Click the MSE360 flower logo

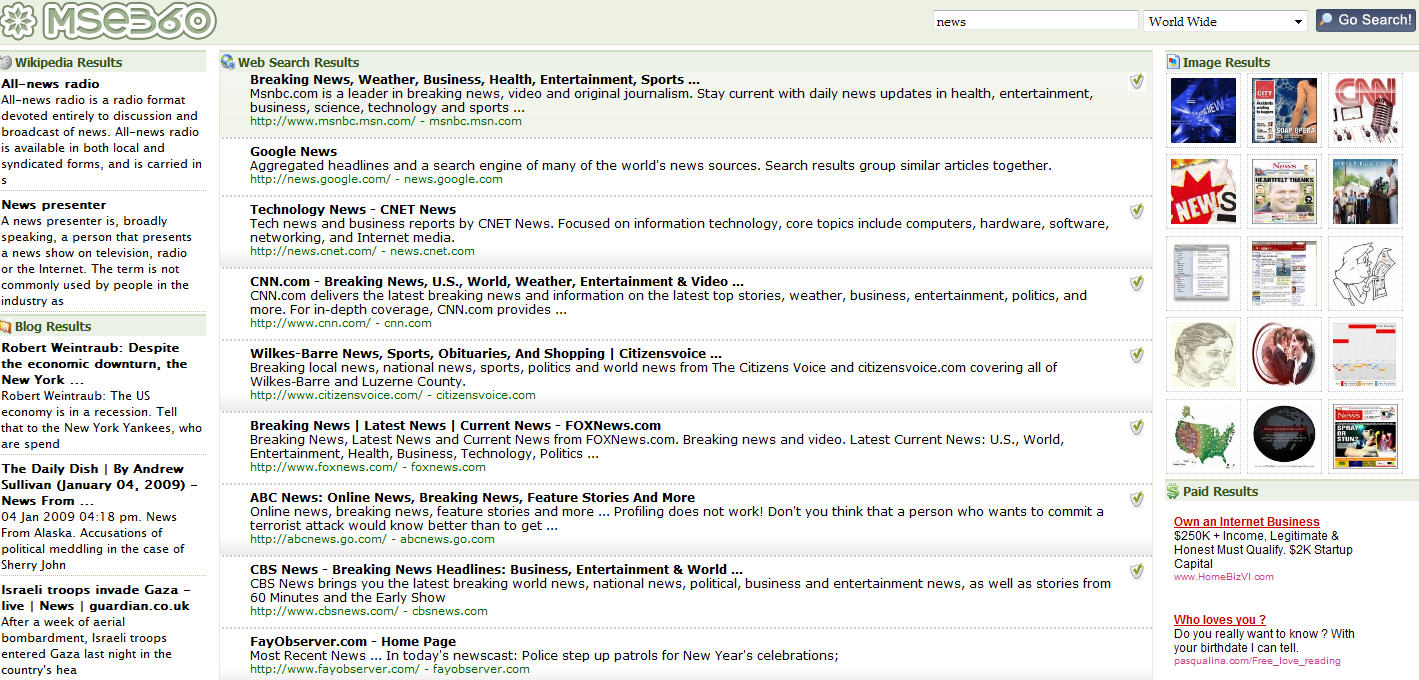pyautogui.click(x=20, y=20)
